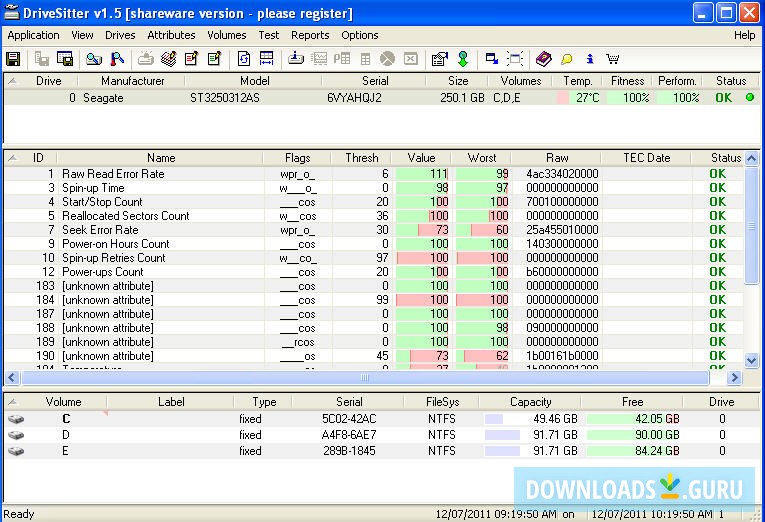Click the yellow speech bubble icon

click(x=566, y=60)
